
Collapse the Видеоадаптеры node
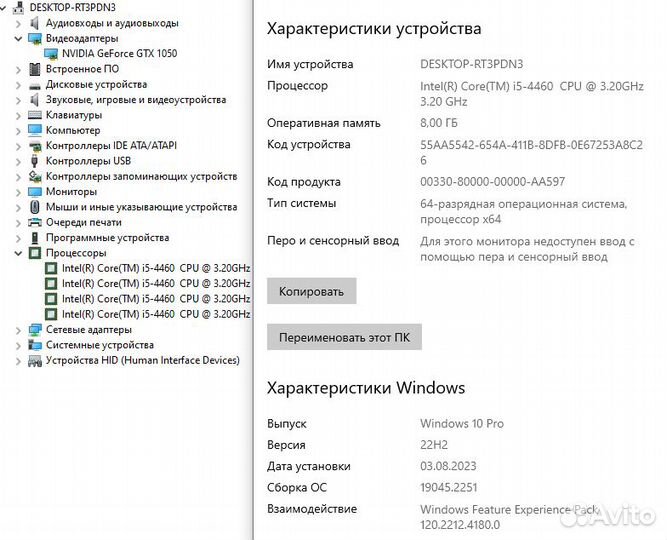18,39
